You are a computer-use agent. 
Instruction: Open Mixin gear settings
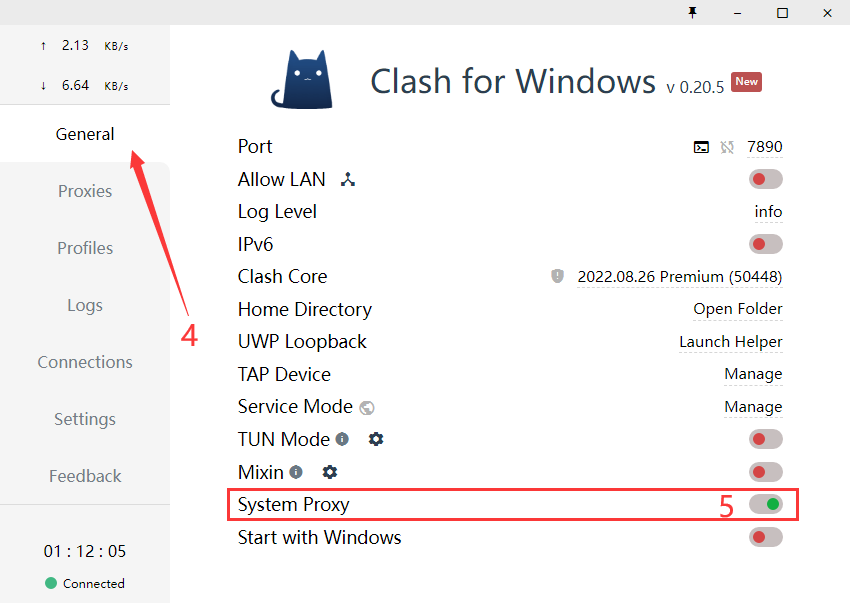pos(330,472)
